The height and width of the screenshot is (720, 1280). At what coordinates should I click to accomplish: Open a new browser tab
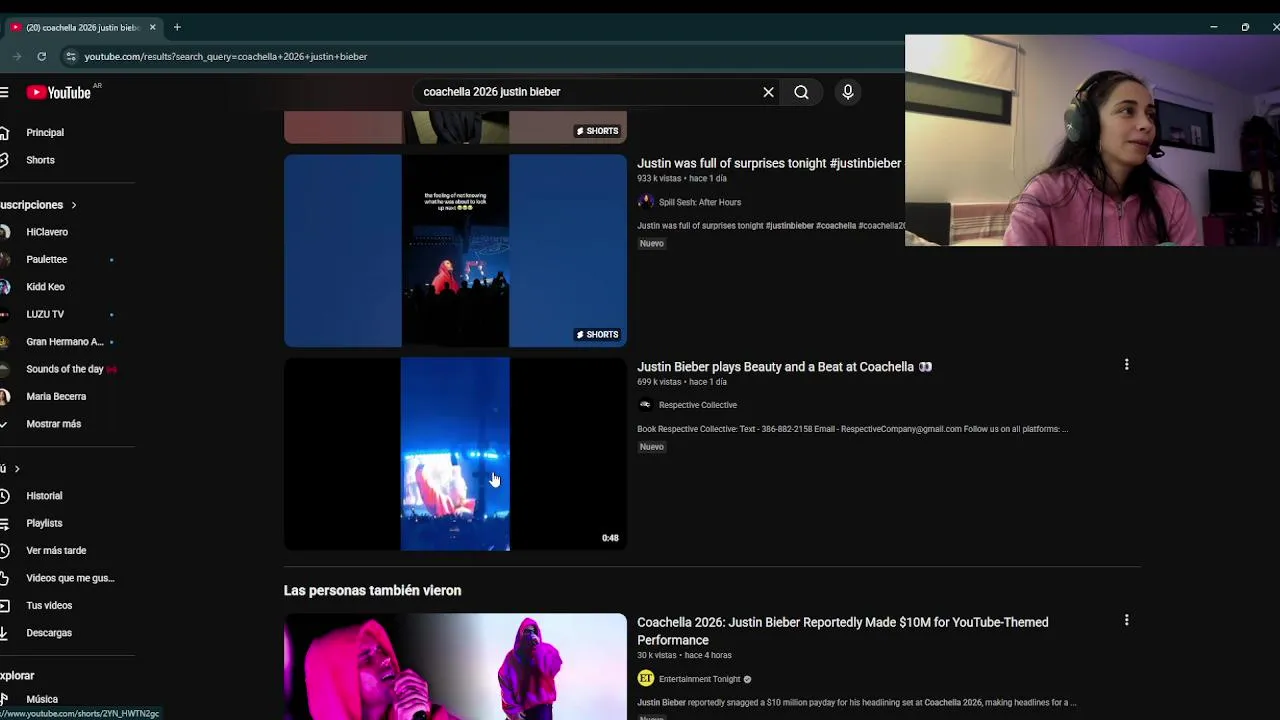pyautogui.click(x=177, y=27)
